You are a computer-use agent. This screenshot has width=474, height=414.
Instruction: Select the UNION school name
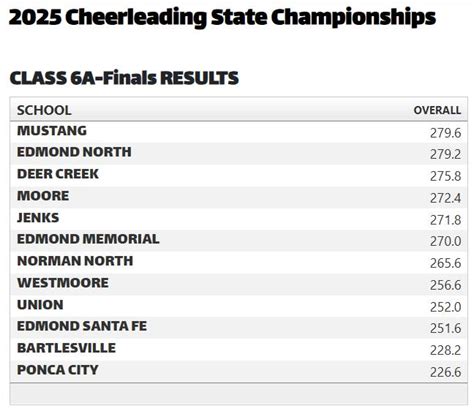pyautogui.click(x=40, y=305)
